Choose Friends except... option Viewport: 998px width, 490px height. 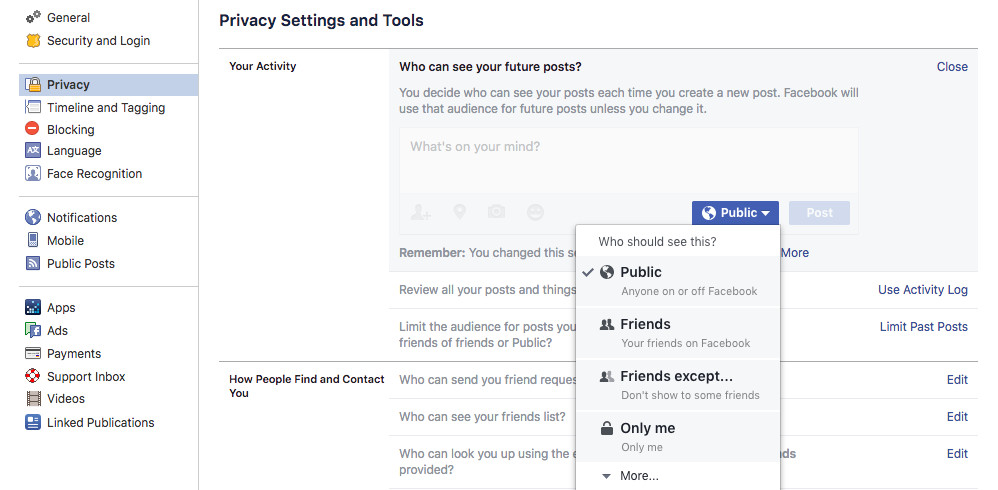click(677, 385)
